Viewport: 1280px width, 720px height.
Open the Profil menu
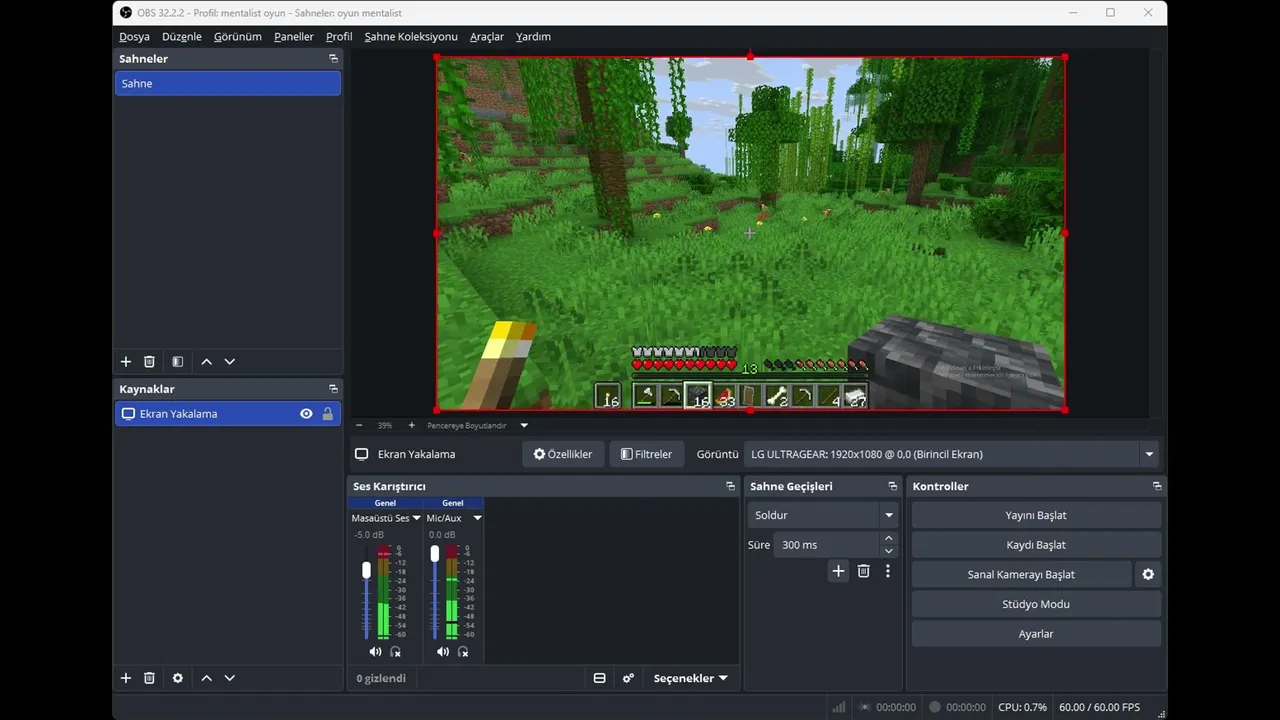pyautogui.click(x=339, y=37)
